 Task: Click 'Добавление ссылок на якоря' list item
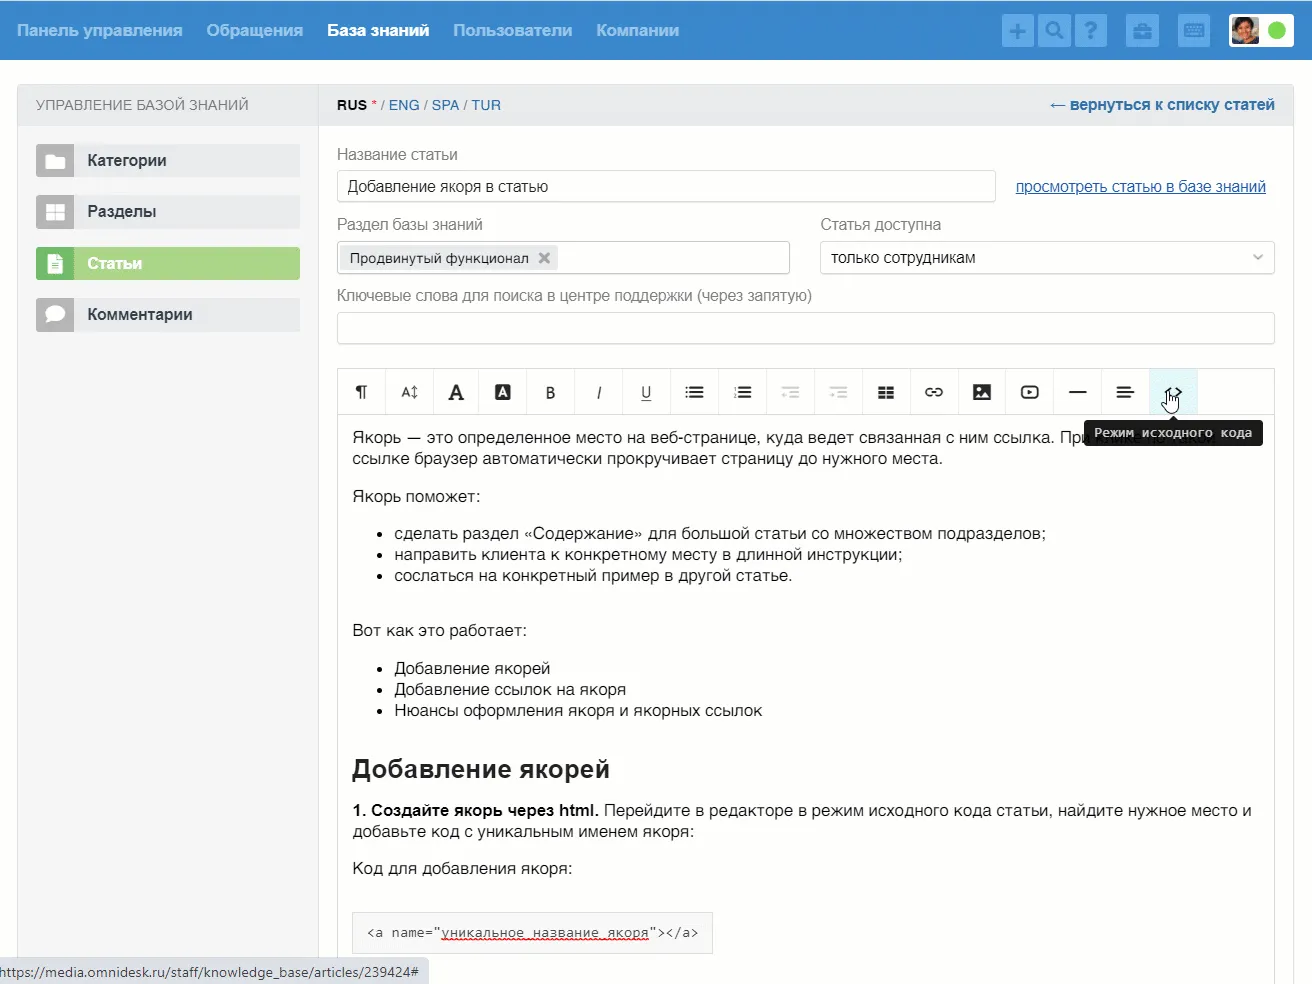pyautogui.click(x=510, y=690)
